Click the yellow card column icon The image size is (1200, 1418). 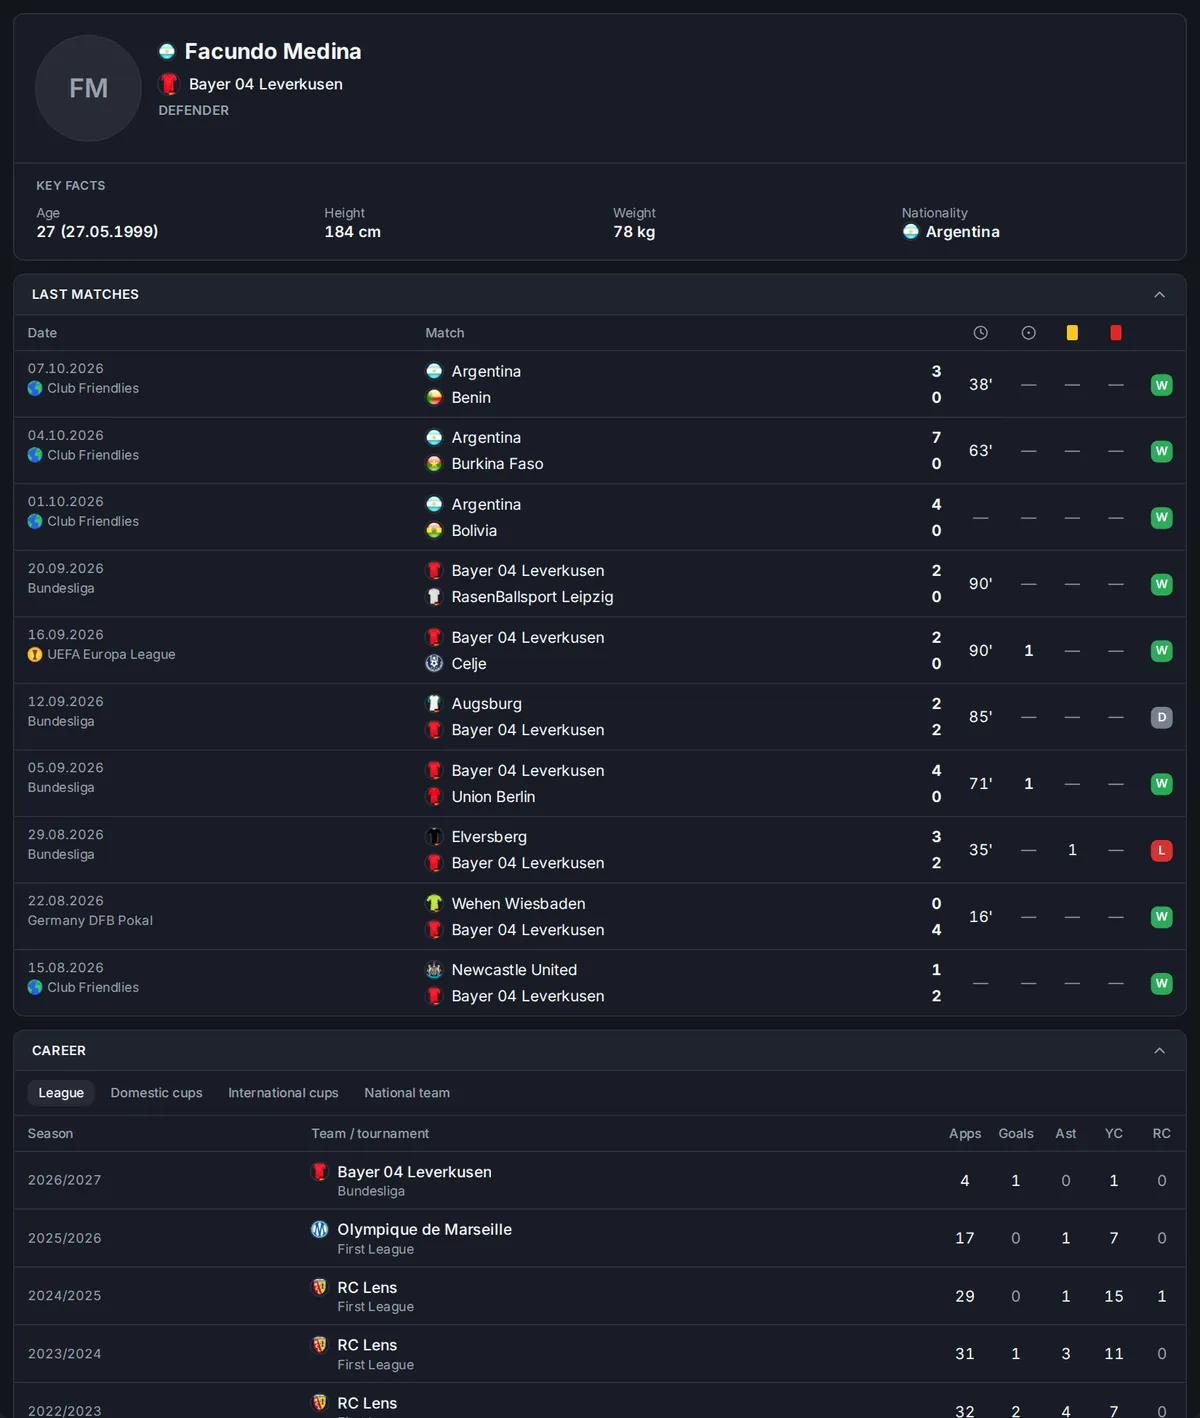(x=1072, y=333)
